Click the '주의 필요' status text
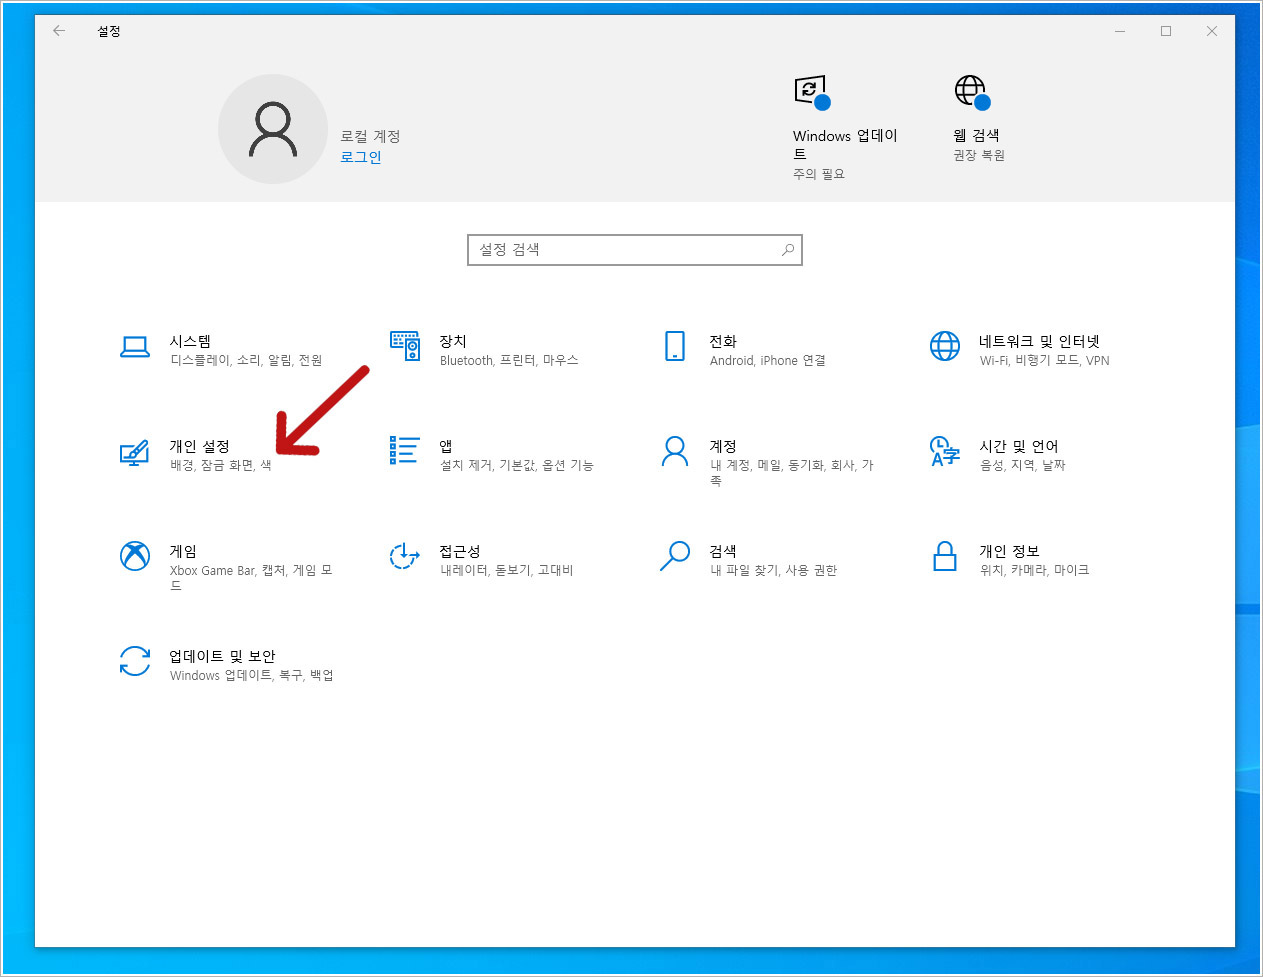The height and width of the screenshot is (977, 1263). click(819, 174)
